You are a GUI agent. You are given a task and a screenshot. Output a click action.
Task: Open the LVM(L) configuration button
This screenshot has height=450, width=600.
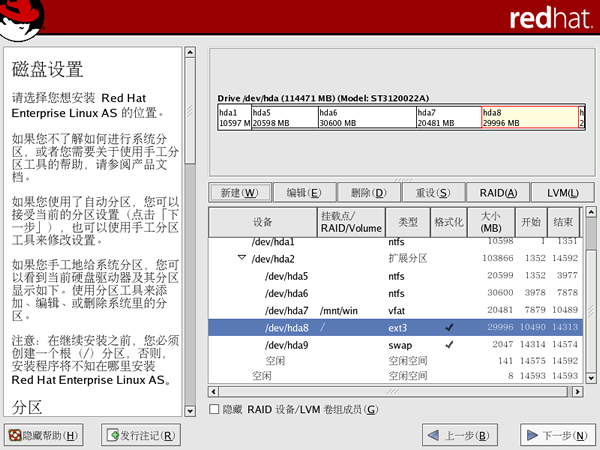tap(563, 192)
